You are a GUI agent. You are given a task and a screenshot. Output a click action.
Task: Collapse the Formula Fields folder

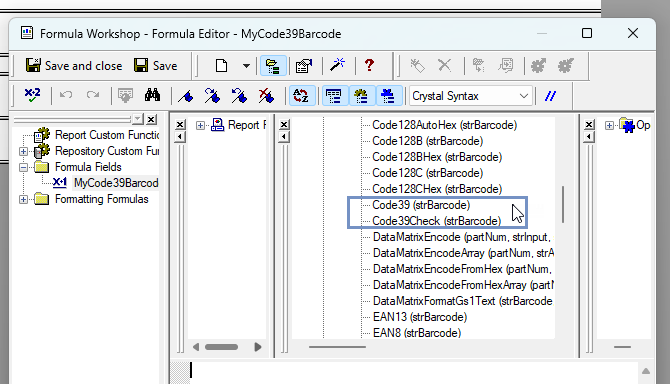tap(24, 167)
